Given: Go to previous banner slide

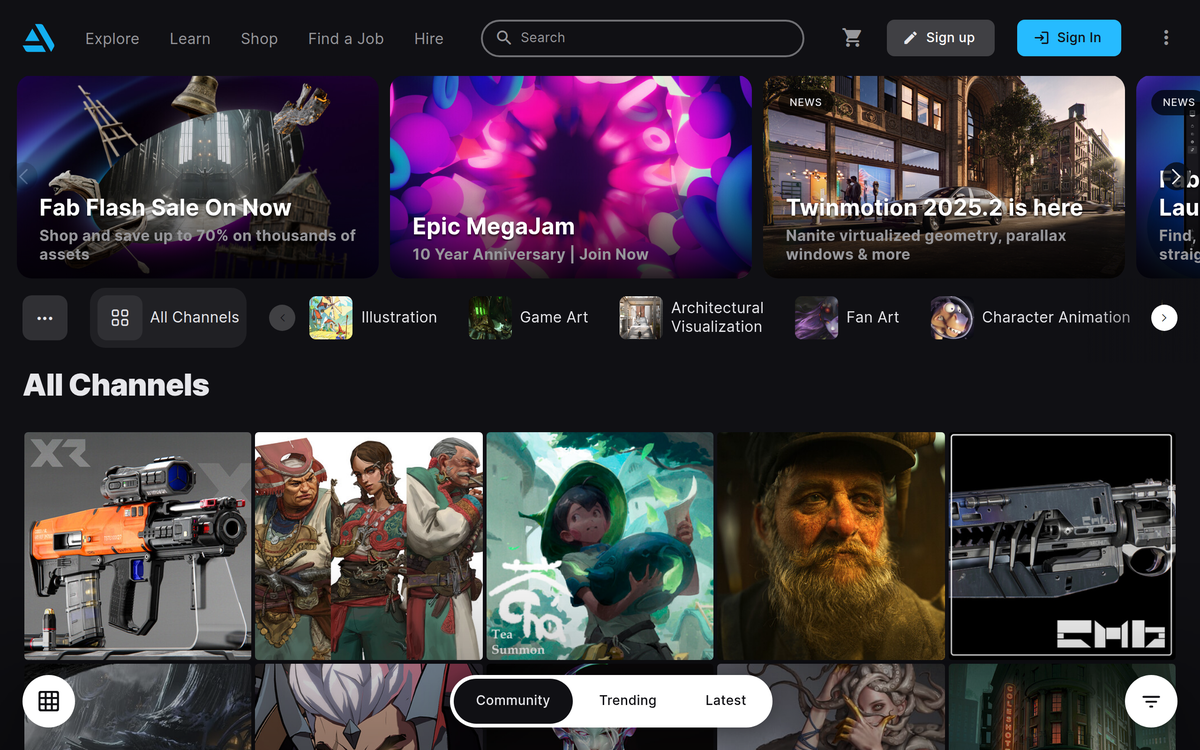Looking at the screenshot, I should point(24,177).
